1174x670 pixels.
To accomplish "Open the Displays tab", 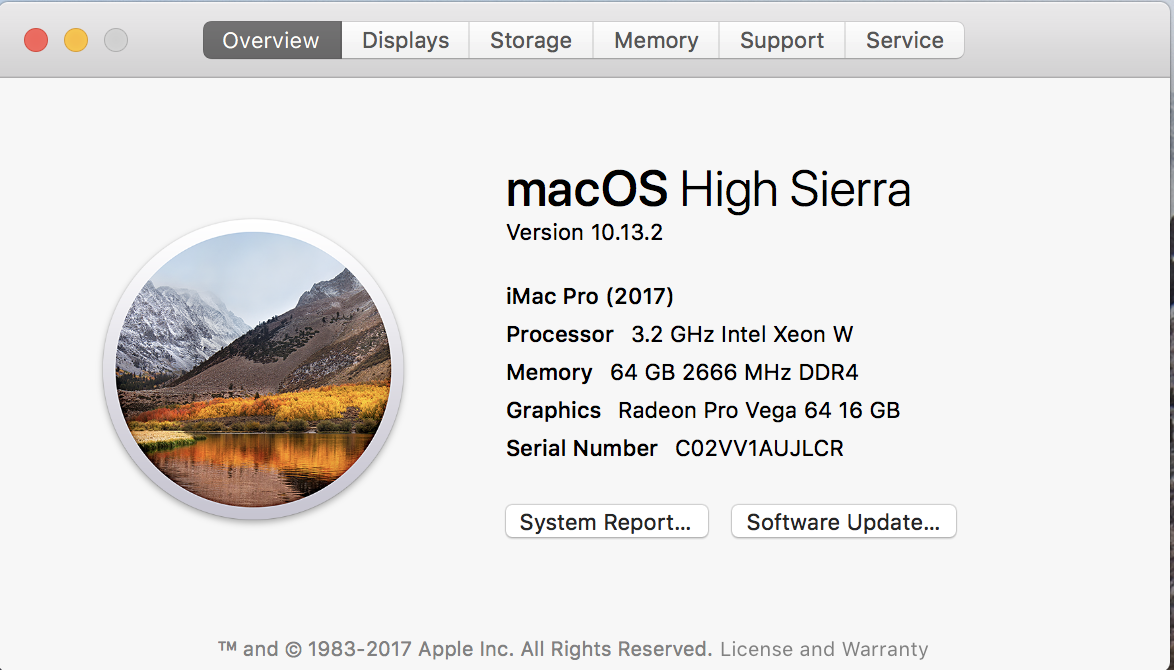I will click(405, 41).
